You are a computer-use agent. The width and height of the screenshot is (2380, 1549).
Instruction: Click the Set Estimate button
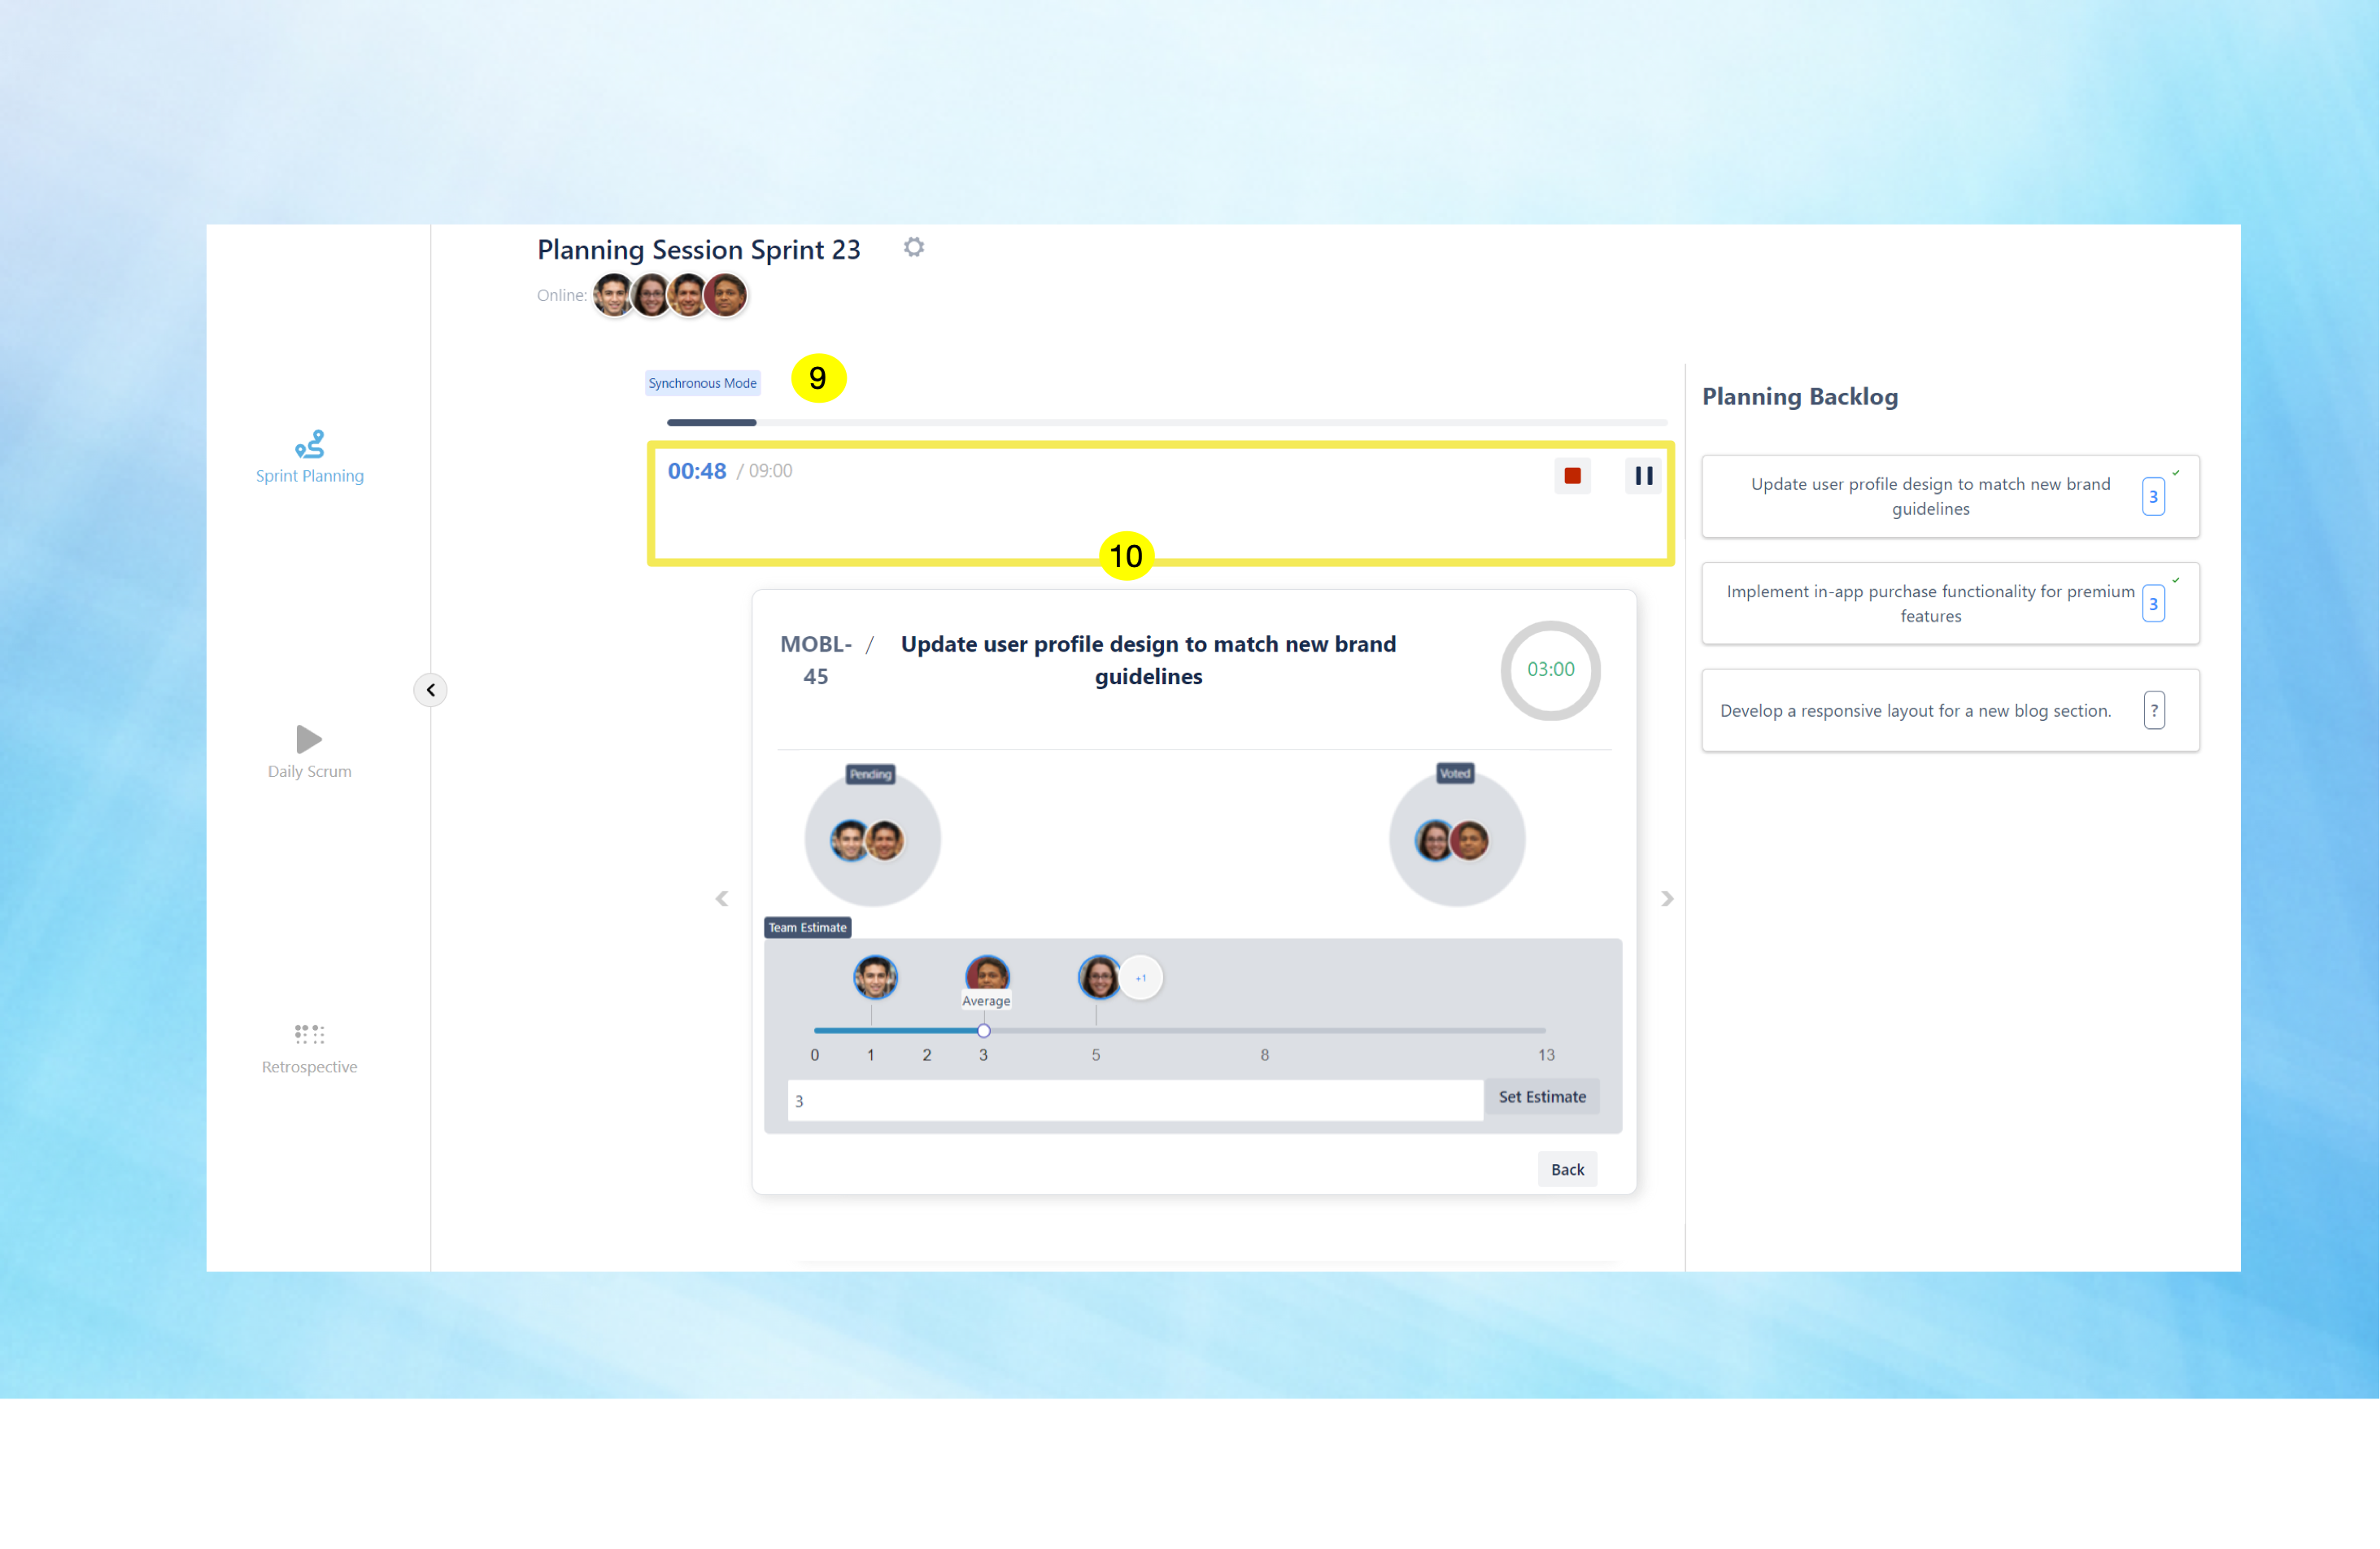(1541, 1096)
